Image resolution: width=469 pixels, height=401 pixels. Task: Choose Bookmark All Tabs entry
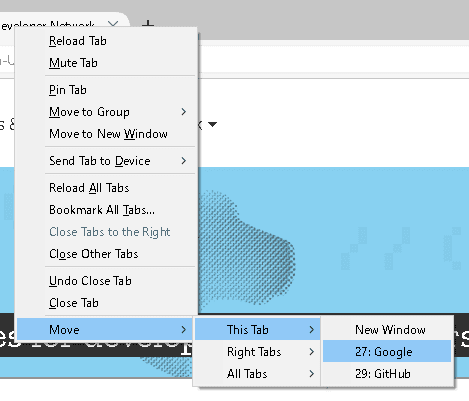(106, 210)
